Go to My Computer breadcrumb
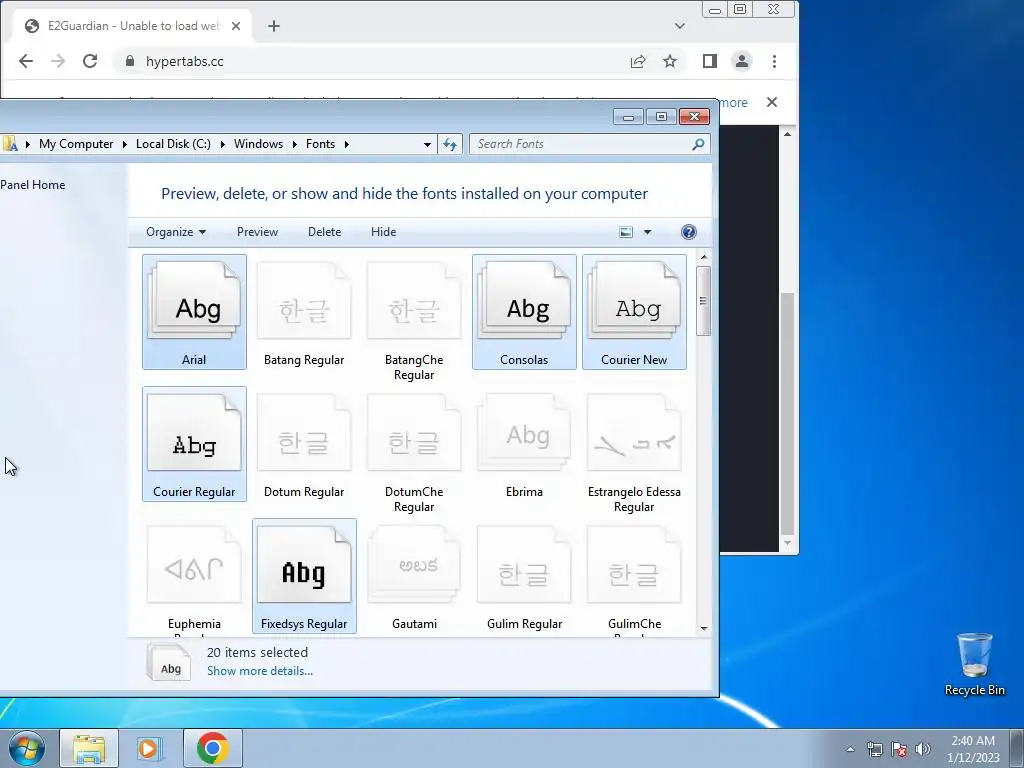The height and width of the screenshot is (768, 1024). pos(76,144)
